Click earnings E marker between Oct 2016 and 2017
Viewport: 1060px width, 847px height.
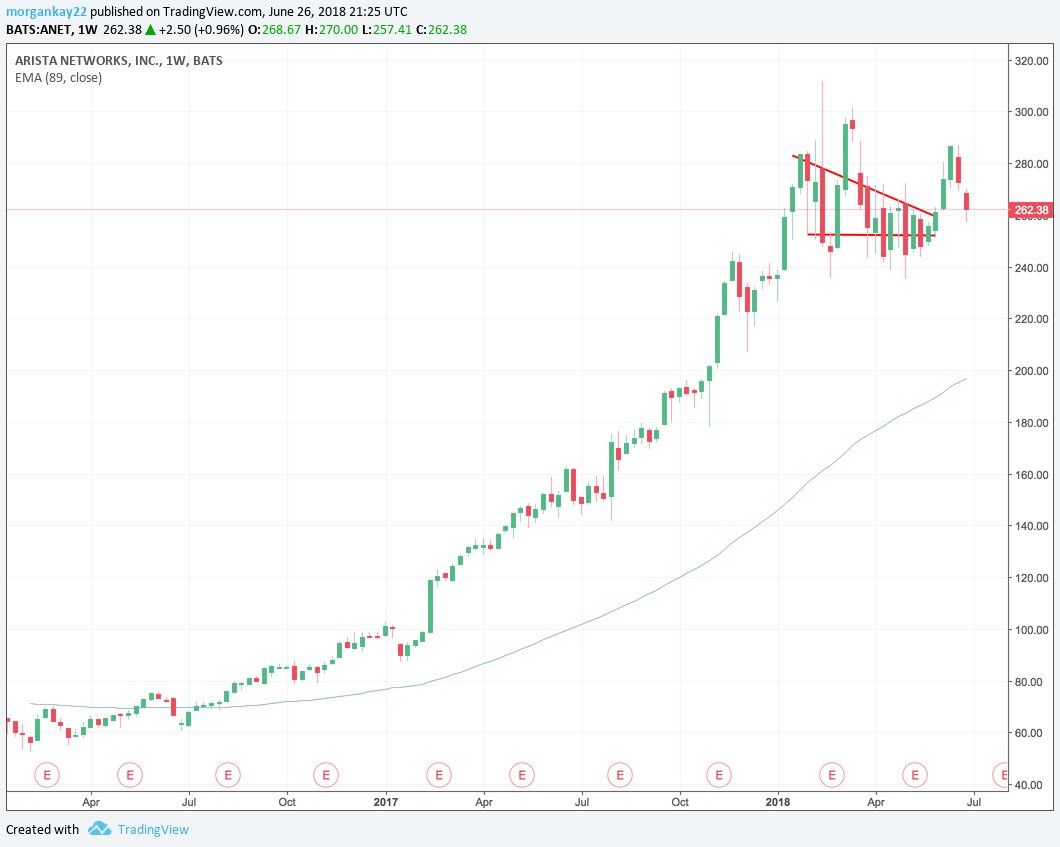pyautogui.click(x=326, y=775)
